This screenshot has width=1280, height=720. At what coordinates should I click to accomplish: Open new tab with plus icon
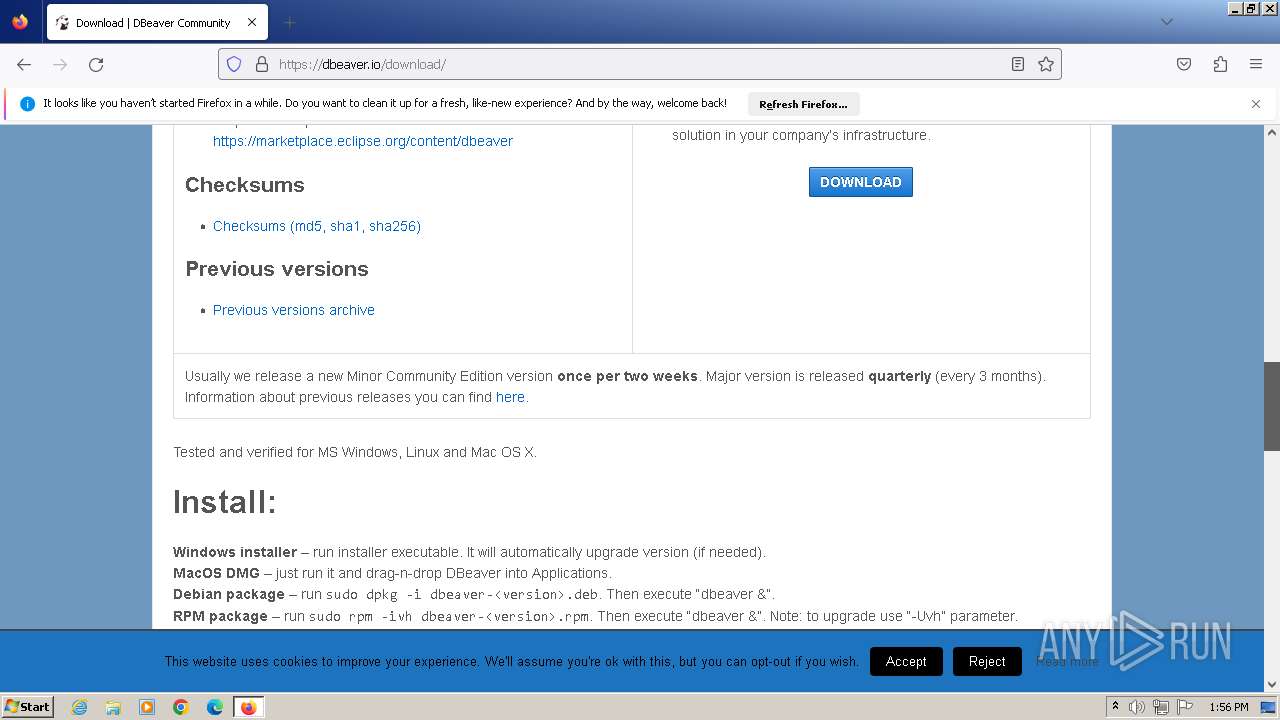click(289, 22)
